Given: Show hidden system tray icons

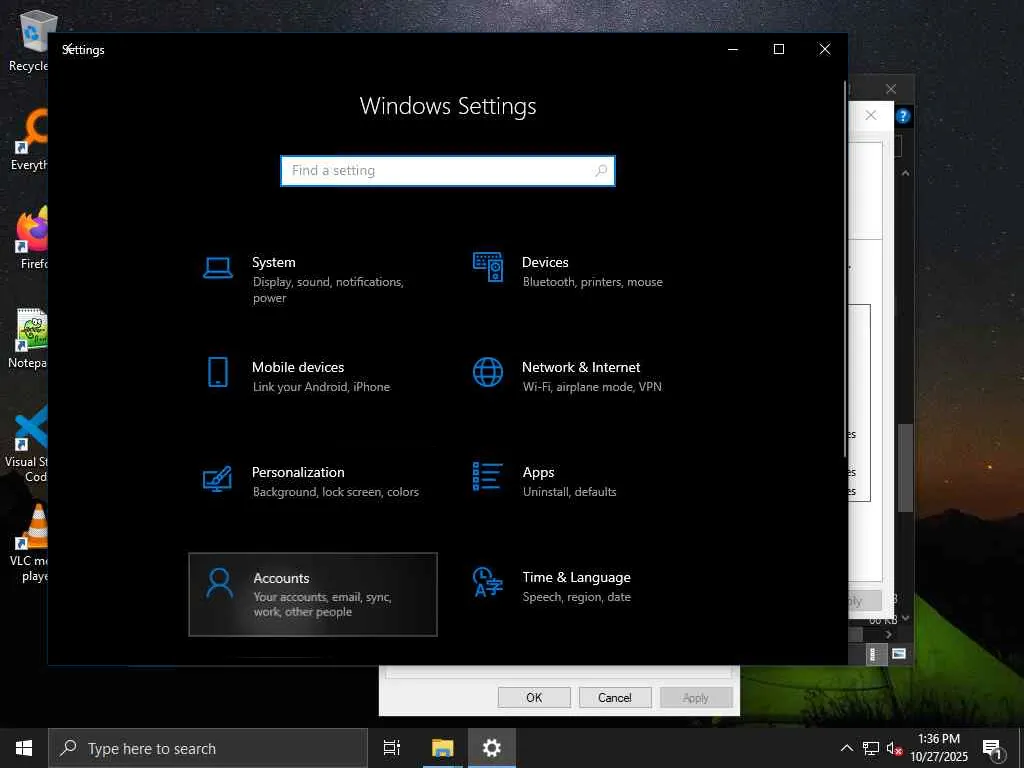Looking at the screenshot, I should tap(846, 748).
